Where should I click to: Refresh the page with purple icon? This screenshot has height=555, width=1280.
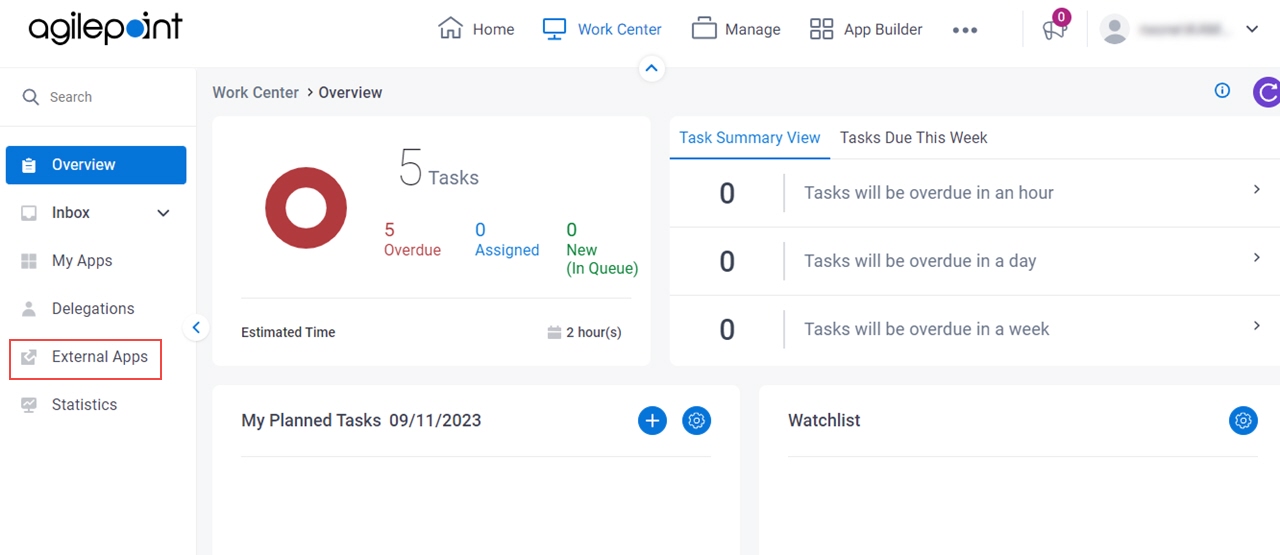coord(1267,93)
